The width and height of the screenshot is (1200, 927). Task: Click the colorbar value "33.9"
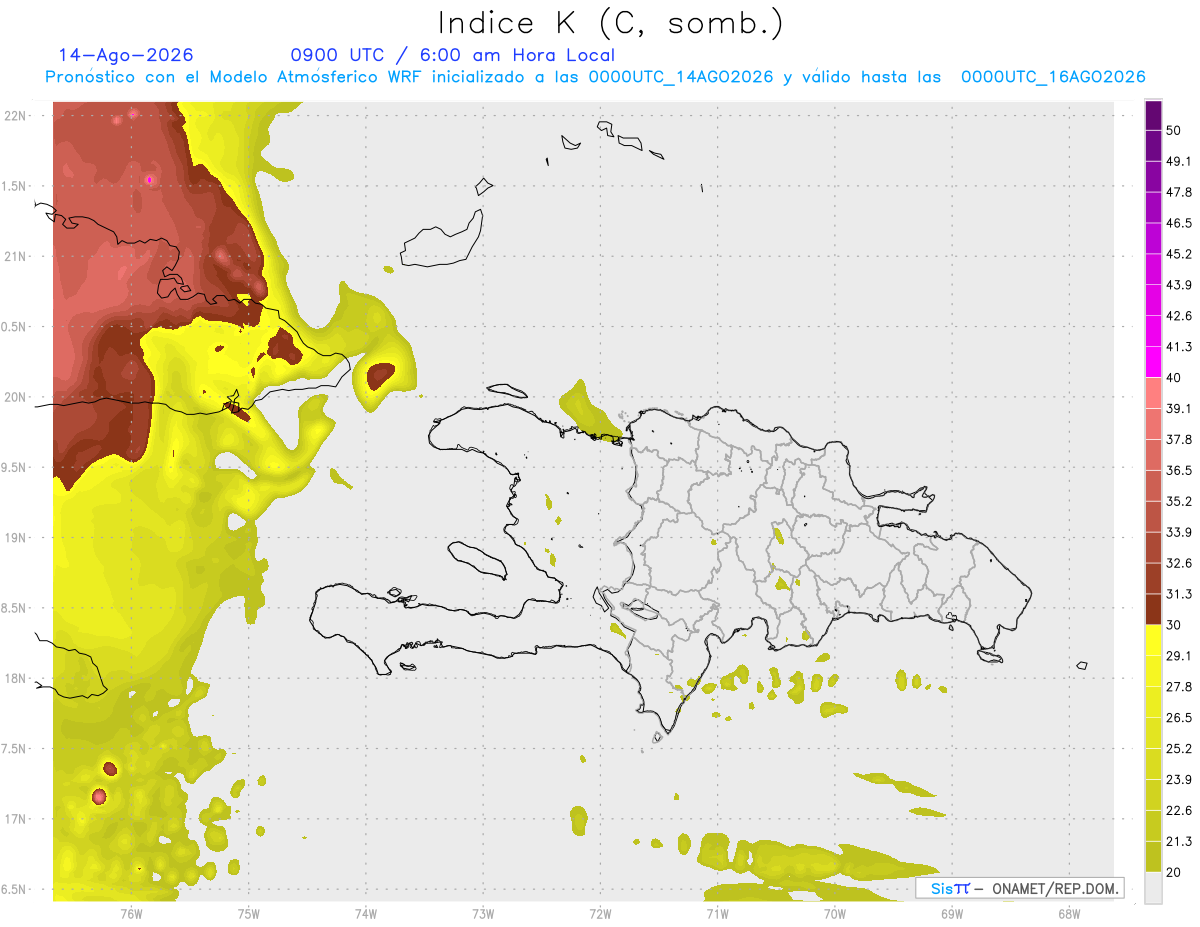1179,532
